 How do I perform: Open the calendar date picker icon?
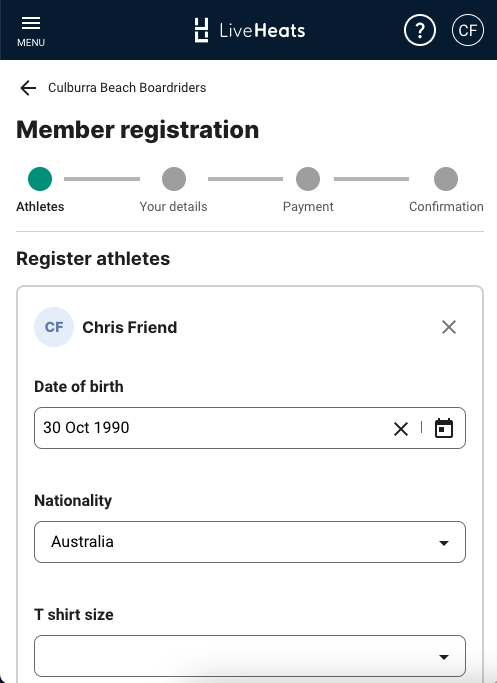point(444,428)
